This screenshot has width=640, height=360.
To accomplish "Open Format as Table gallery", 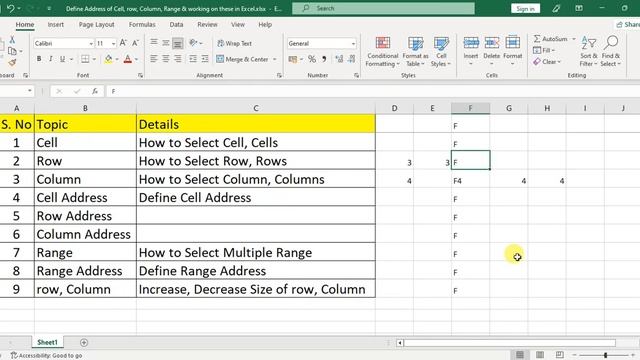I will (x=416, y=52).
